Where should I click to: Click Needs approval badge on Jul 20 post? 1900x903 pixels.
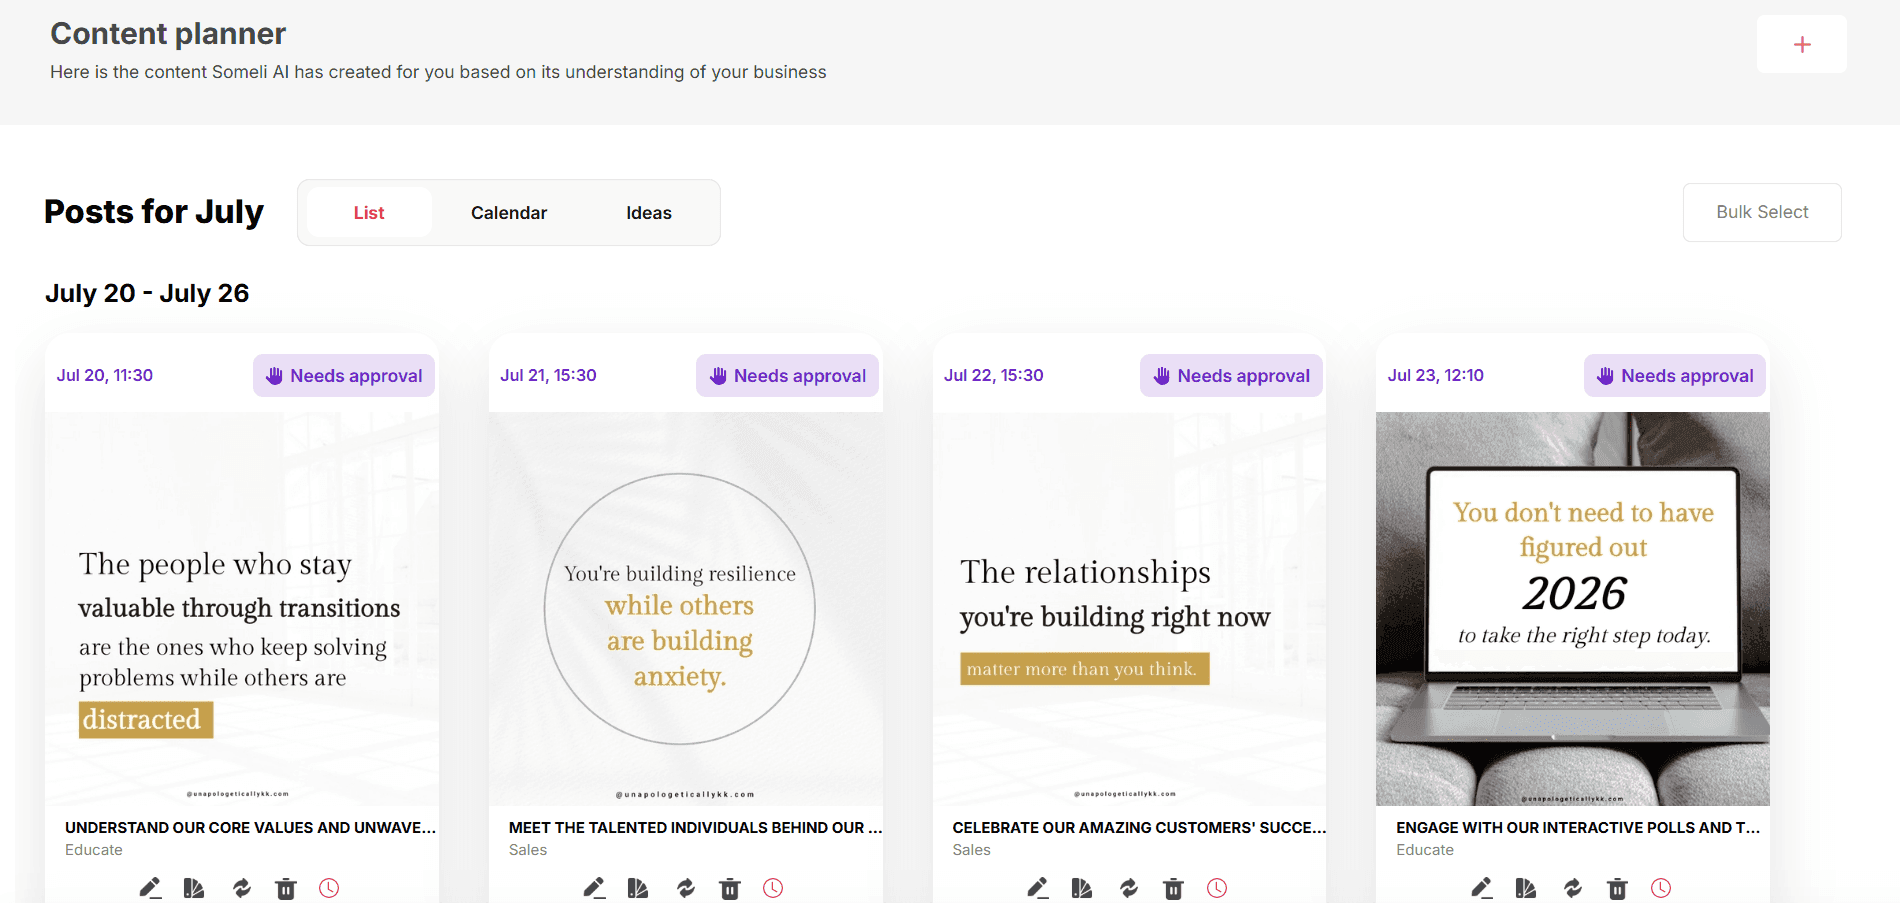(x=344, y=375)
